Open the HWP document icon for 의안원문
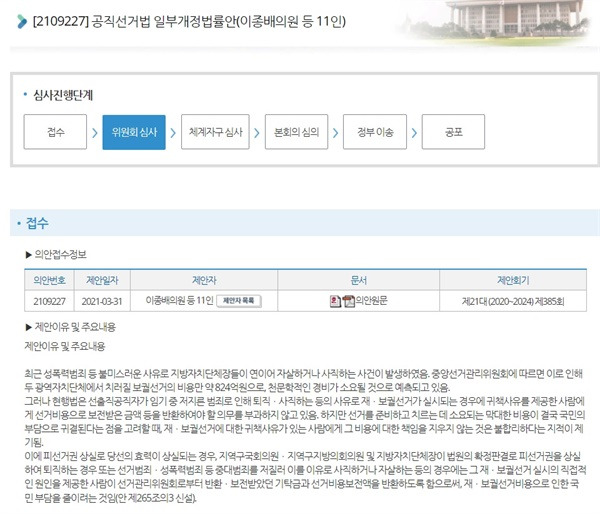Screen dimensions: 600x514 [335, 301]
